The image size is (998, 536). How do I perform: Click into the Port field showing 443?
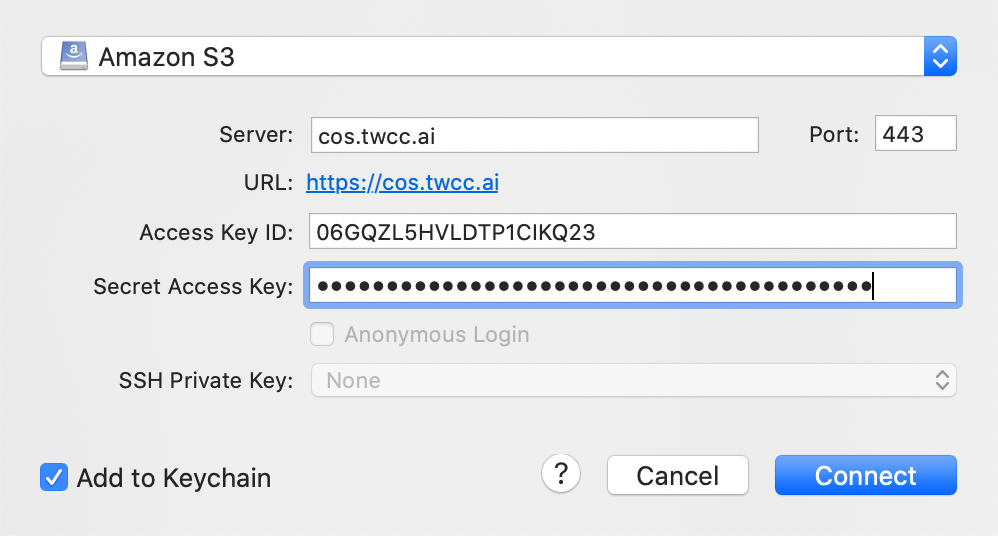coord(915,134)
